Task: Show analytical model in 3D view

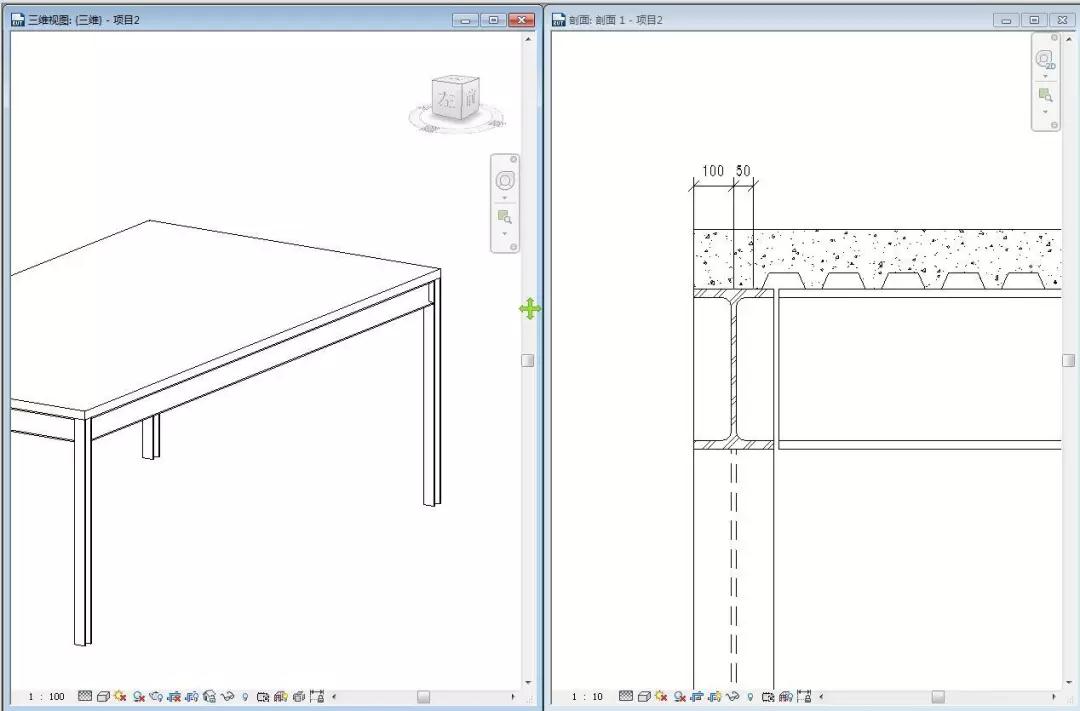Action: 281,697
